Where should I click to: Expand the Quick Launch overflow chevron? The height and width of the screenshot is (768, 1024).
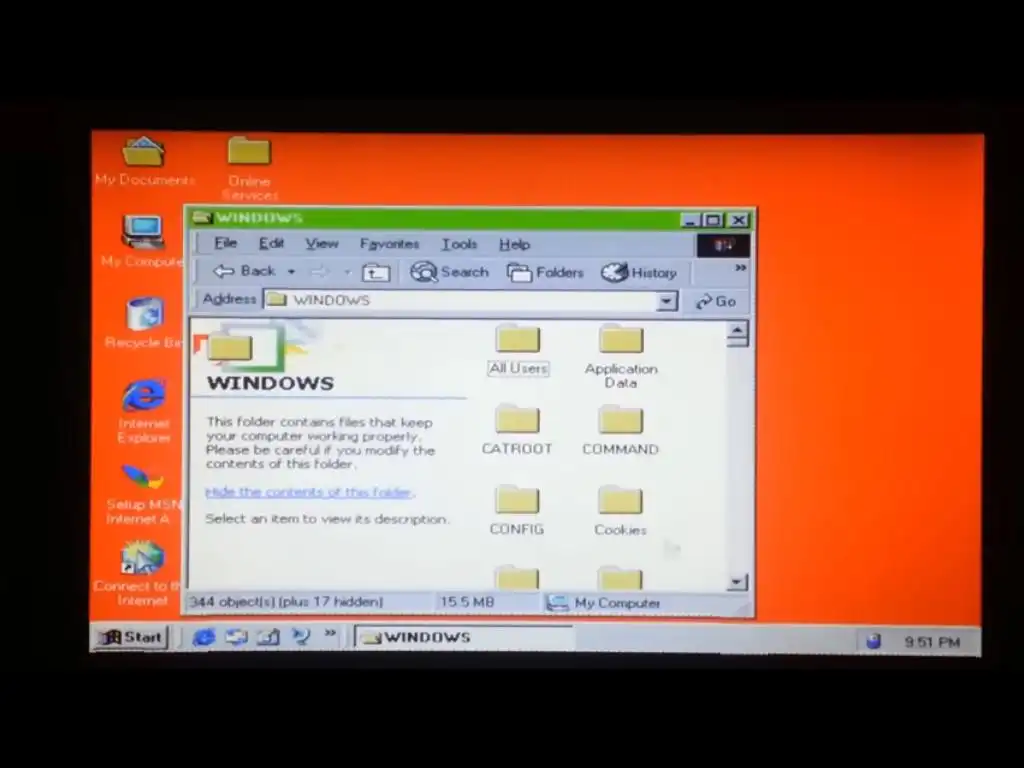(x=330, y=632)
